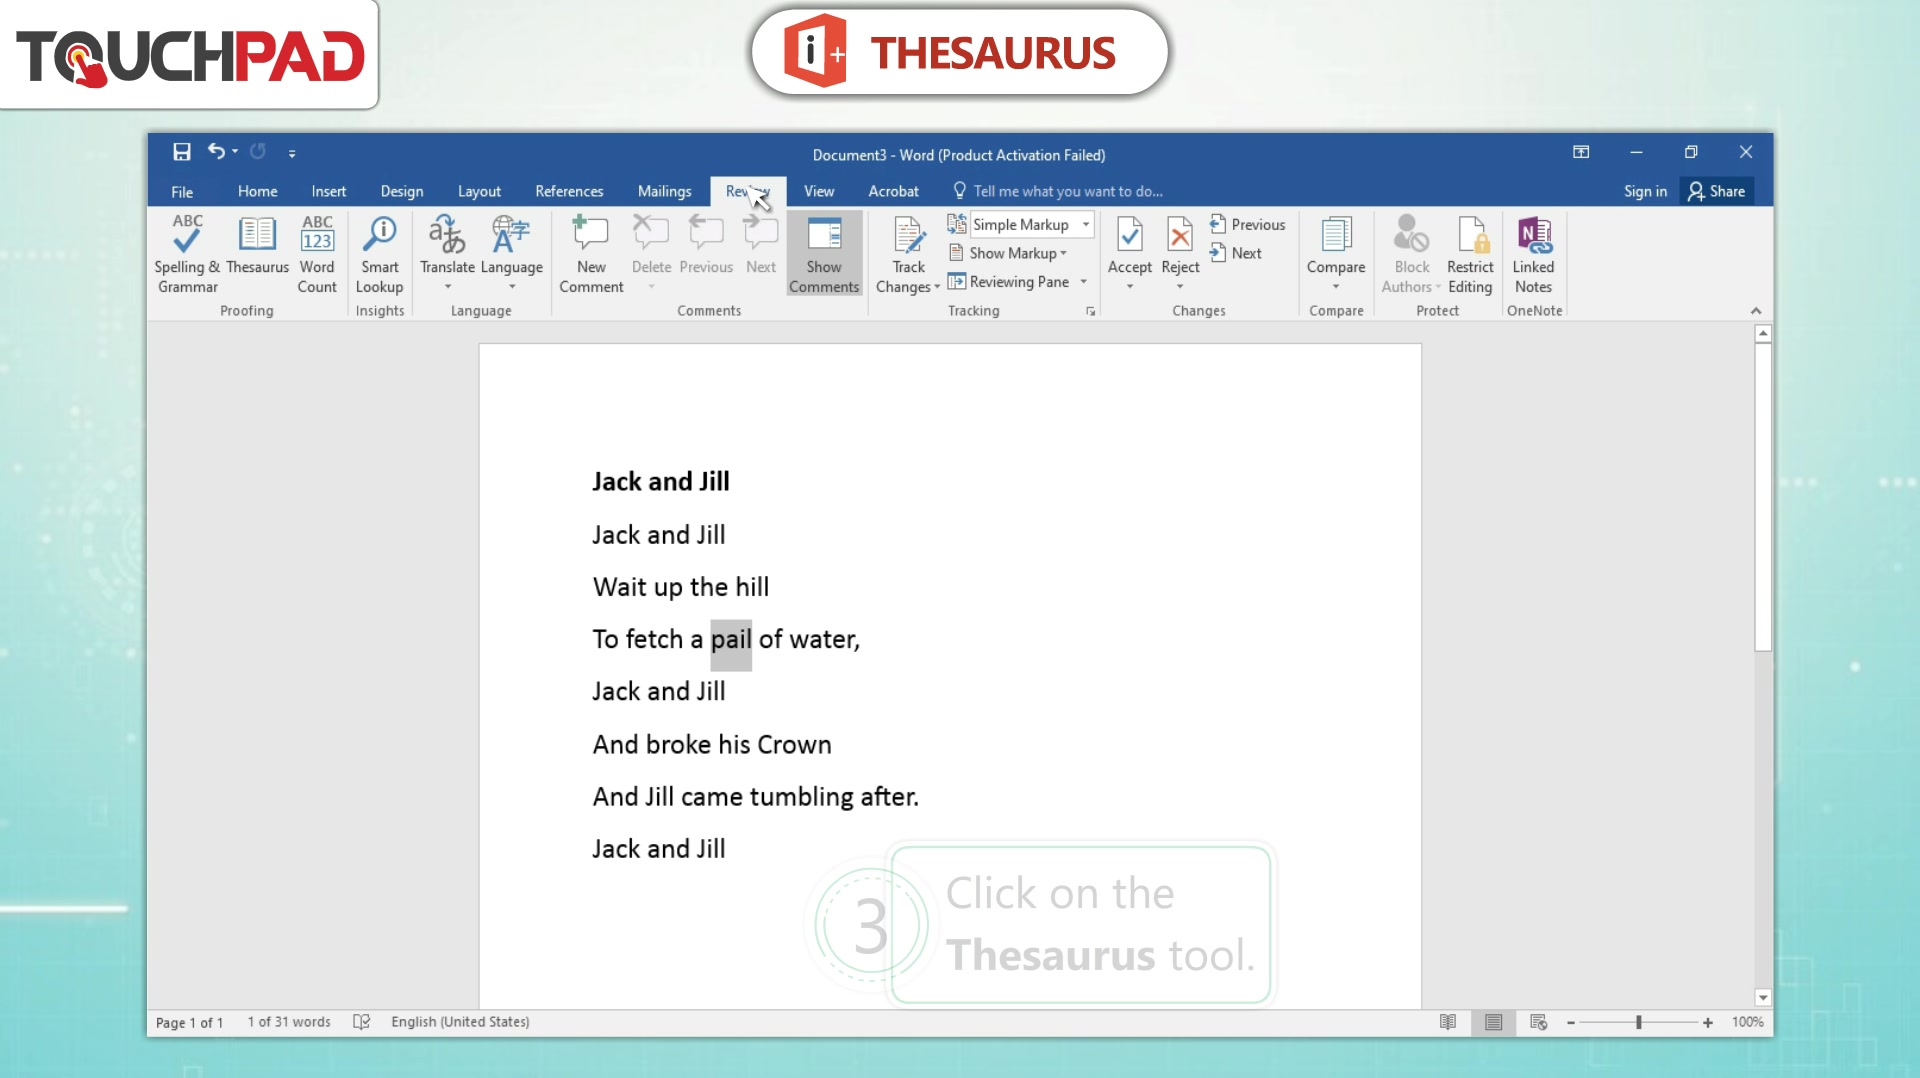Customize Quick Access Toolbar dropdown

coord(292,153)
